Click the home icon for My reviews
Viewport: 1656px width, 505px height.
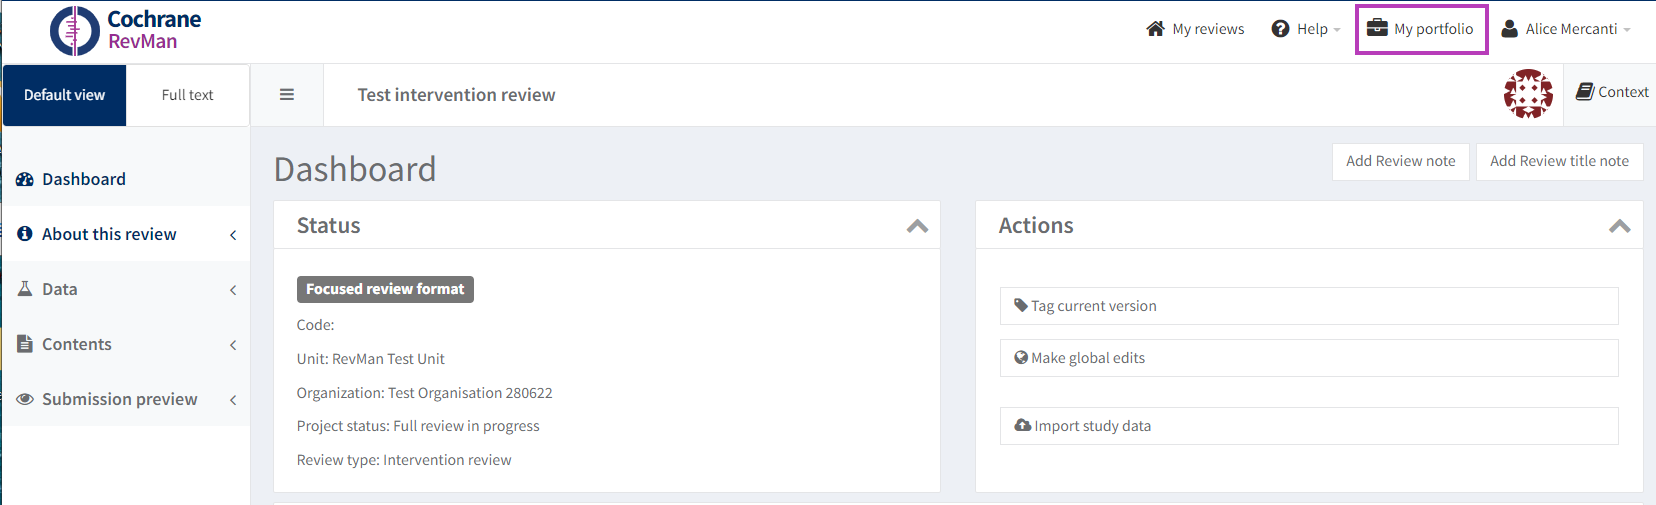click(x=1156, y=29)
